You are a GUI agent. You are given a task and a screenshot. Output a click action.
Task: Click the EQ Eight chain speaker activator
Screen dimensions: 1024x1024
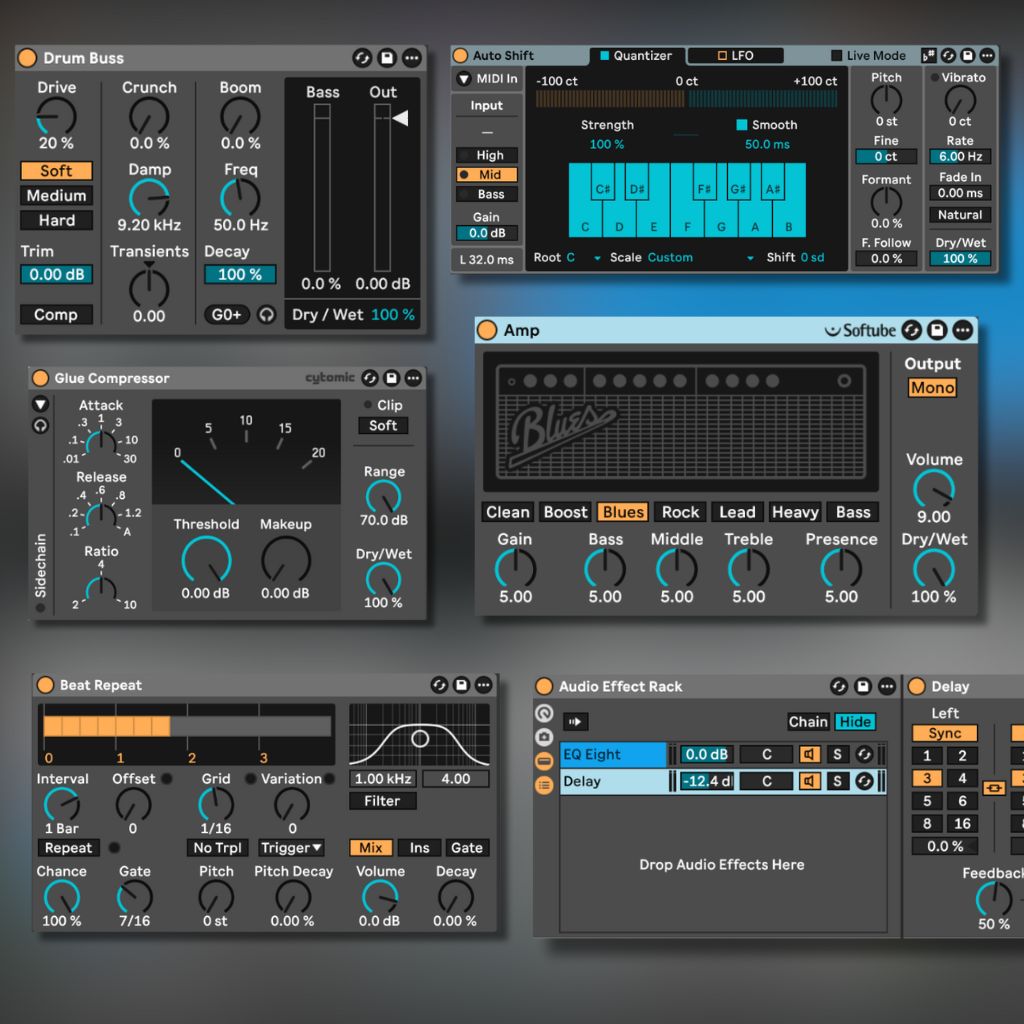coord(810,755)
